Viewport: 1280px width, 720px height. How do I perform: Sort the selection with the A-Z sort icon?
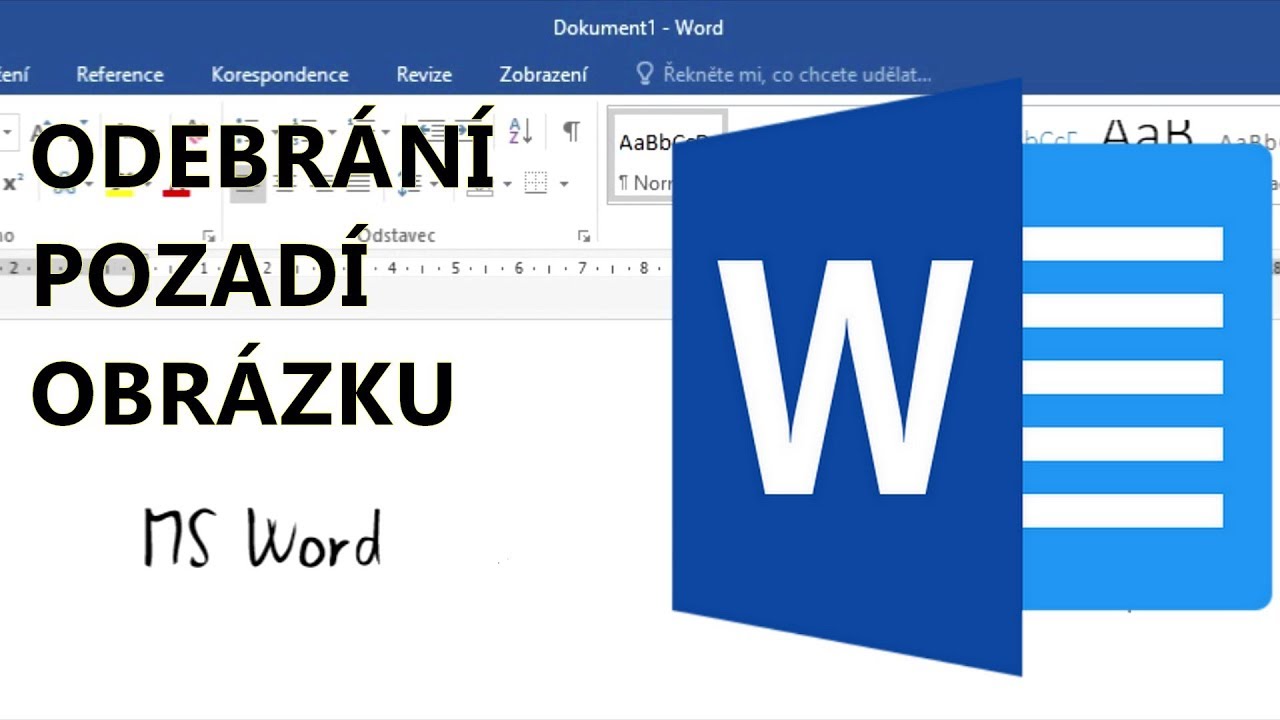pos(521,131)
